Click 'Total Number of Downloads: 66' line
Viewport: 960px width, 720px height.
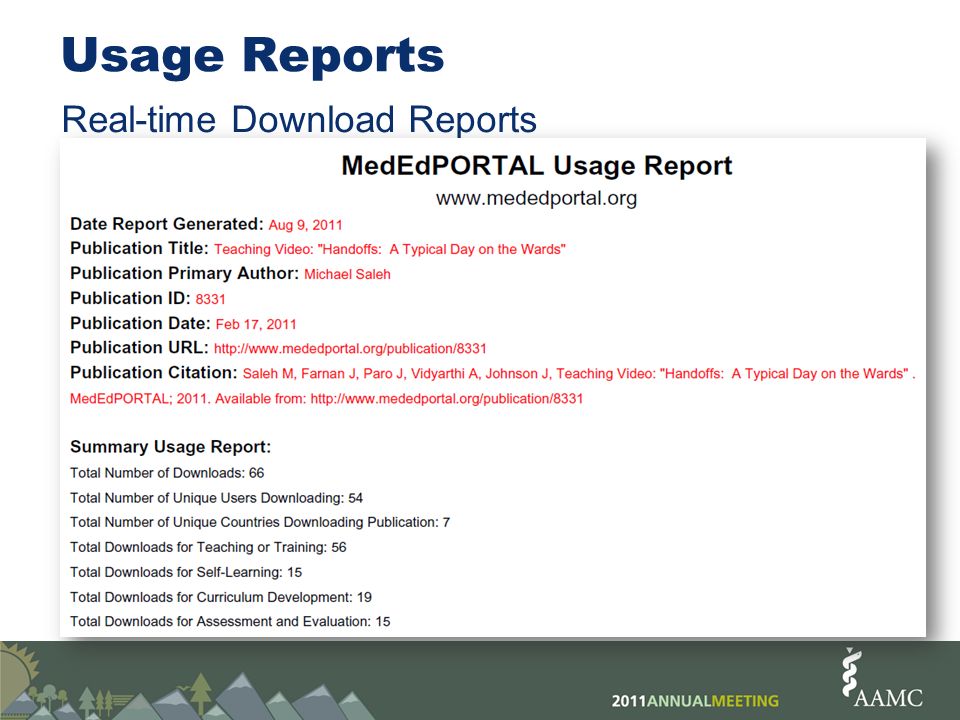(167, 473)
